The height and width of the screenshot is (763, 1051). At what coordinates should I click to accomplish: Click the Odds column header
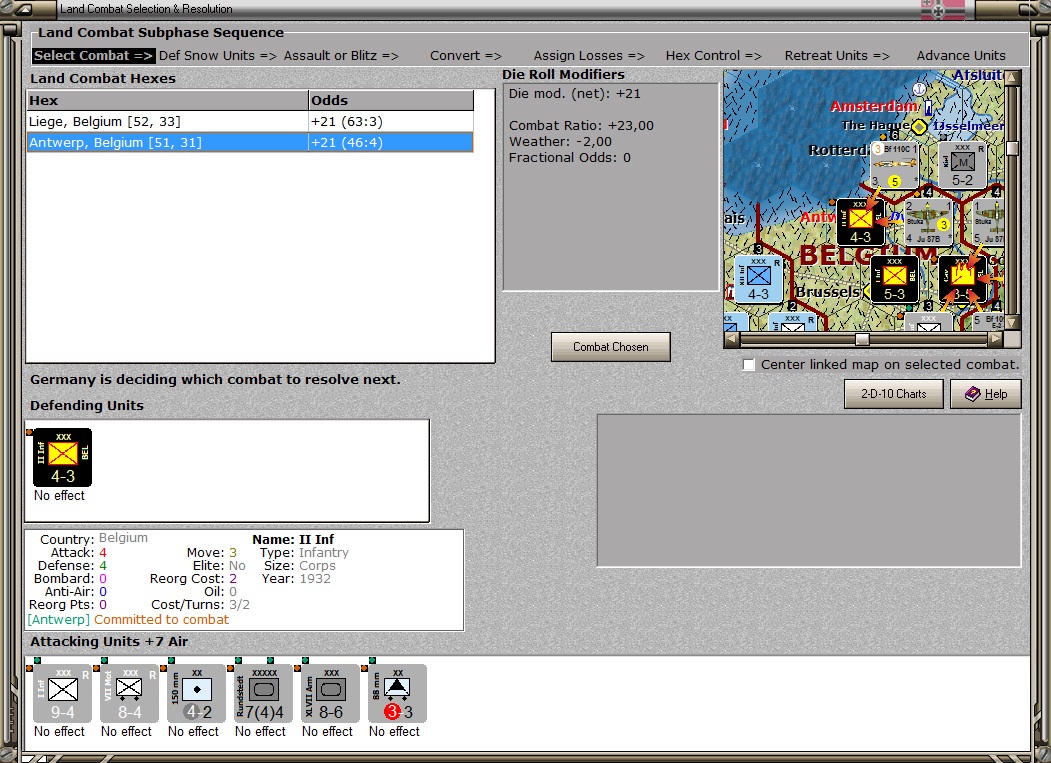coord(391,101)
